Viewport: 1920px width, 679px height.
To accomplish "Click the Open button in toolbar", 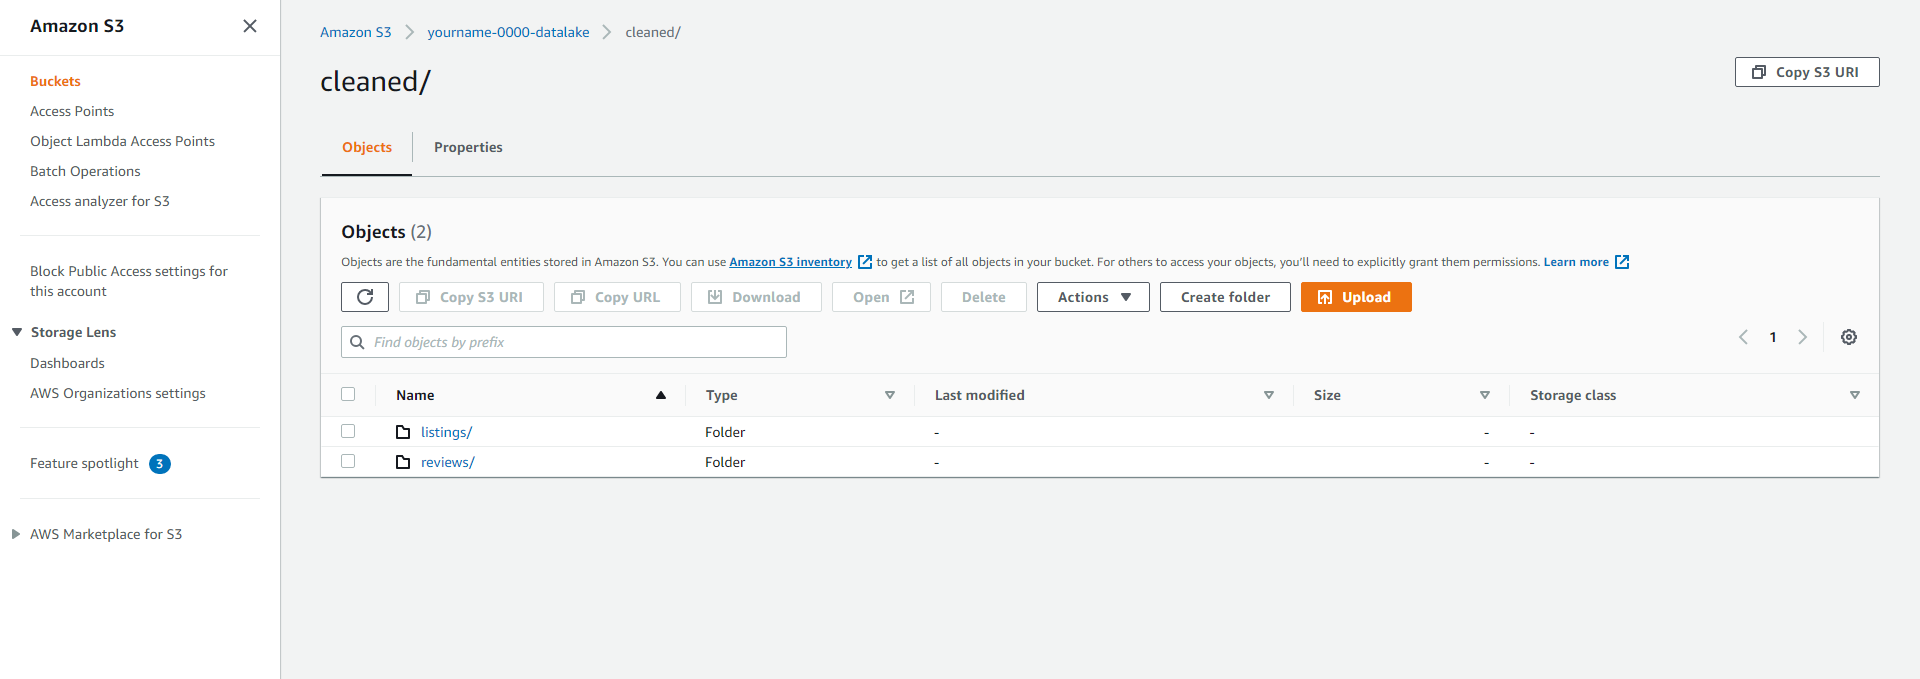I will [881, 297].
